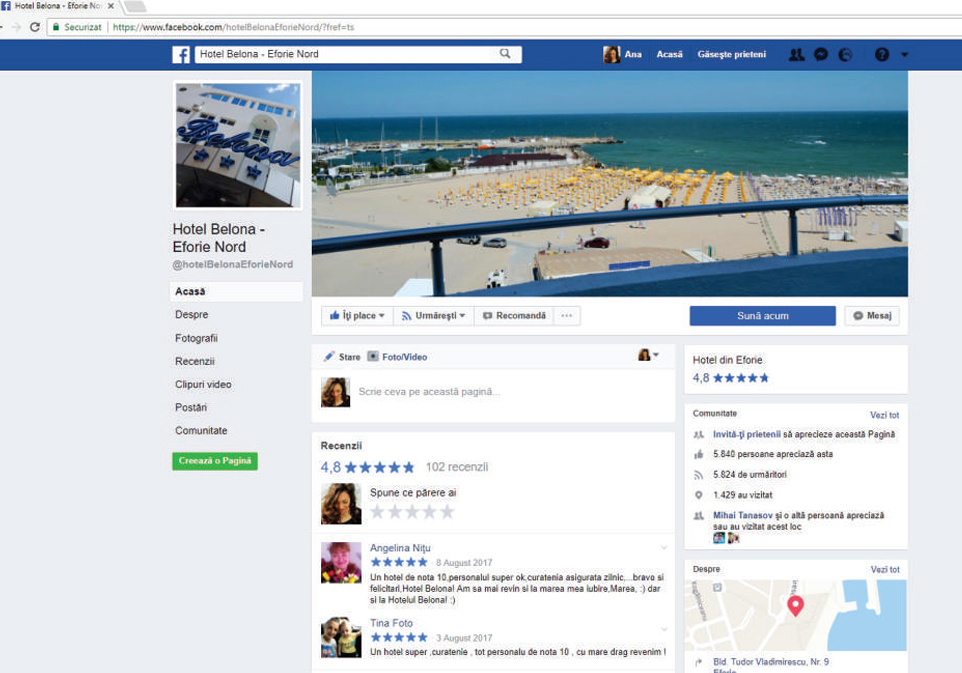Reload the page with browser refresh icon
The height and width of the screenshot is (673, 962).
35,27
